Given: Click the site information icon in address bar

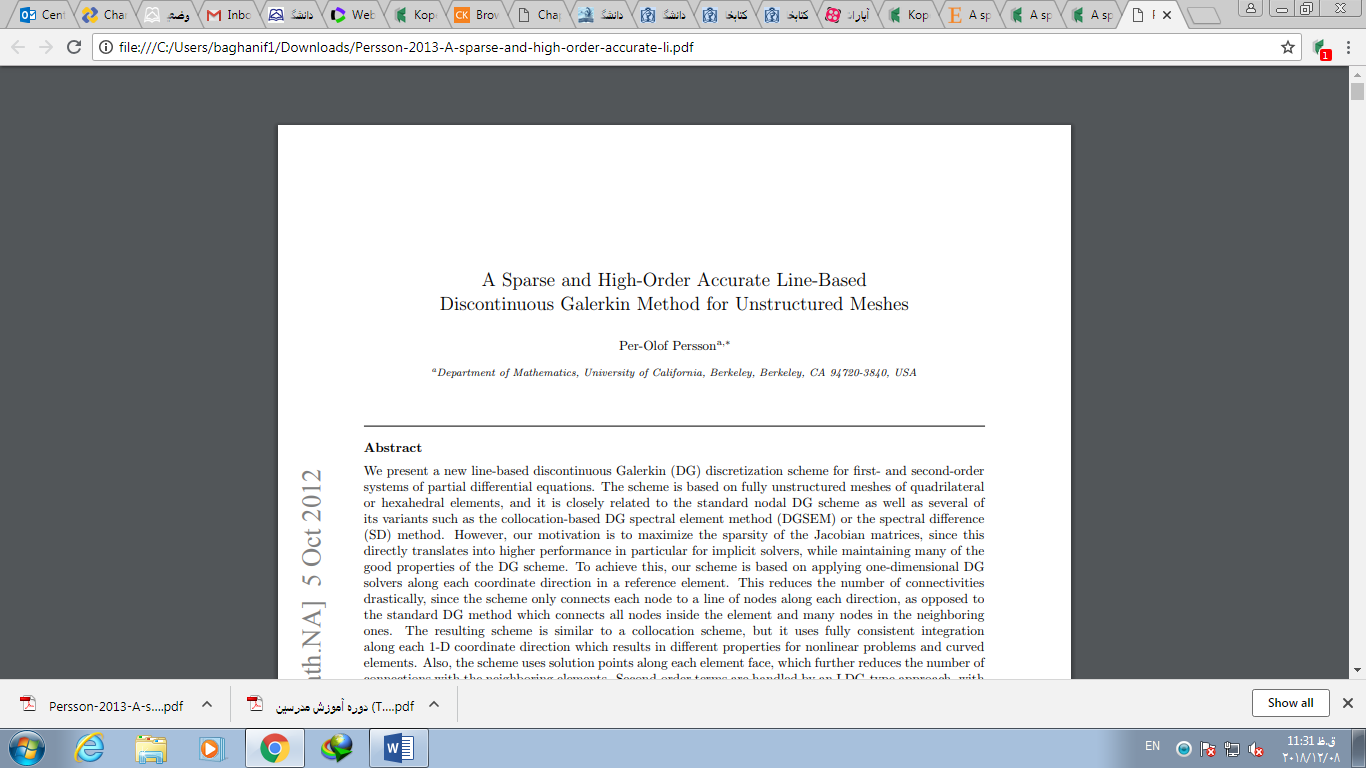Looking at the screenshot, I should [x=106, y=47].
